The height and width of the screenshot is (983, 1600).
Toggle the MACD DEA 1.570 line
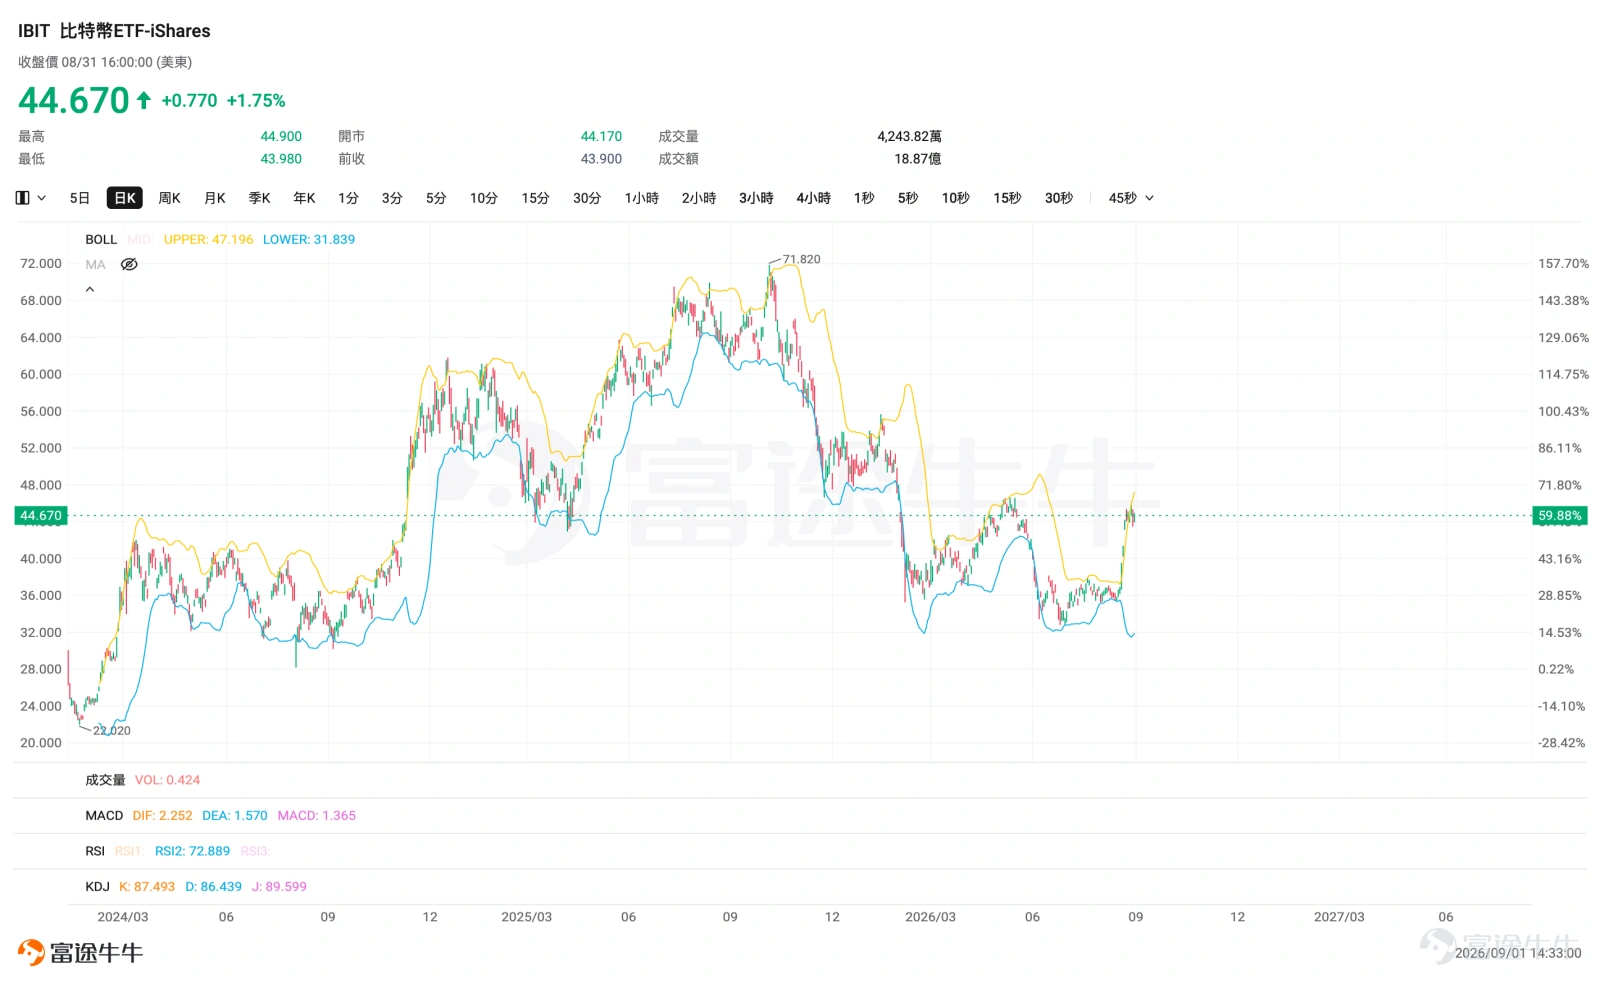235,816
